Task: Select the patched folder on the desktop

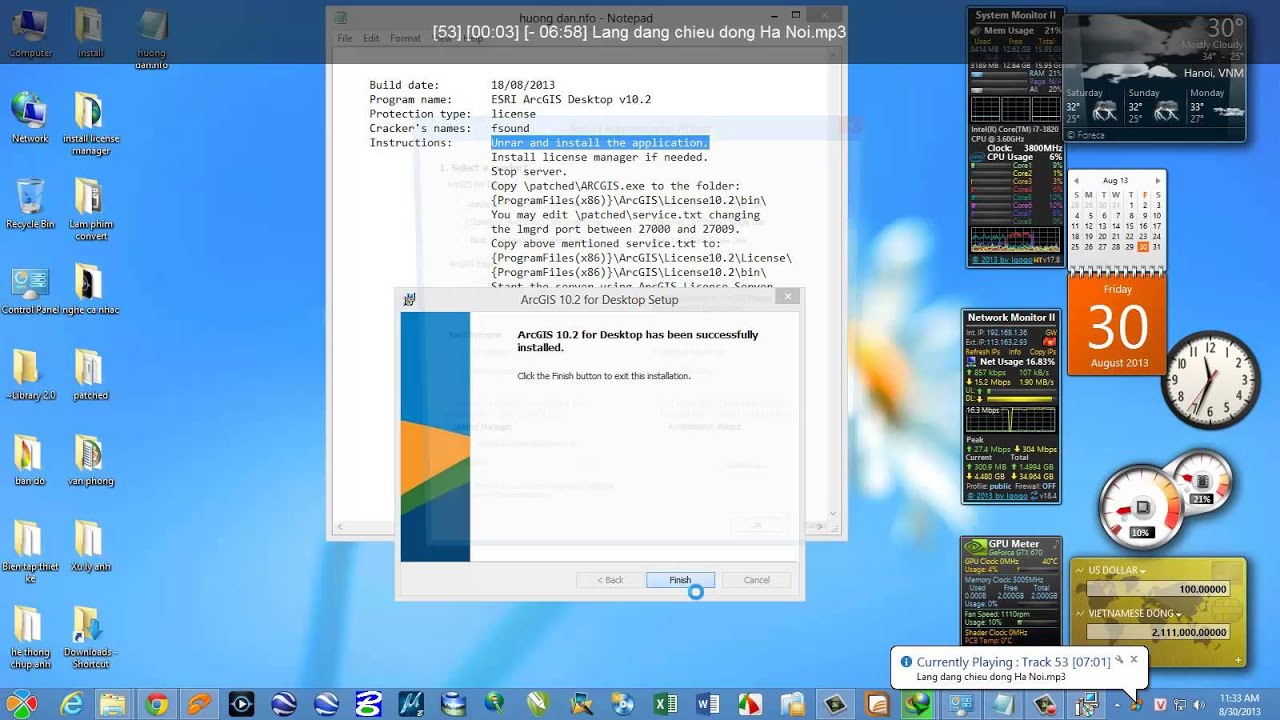Action: (90, 375)
